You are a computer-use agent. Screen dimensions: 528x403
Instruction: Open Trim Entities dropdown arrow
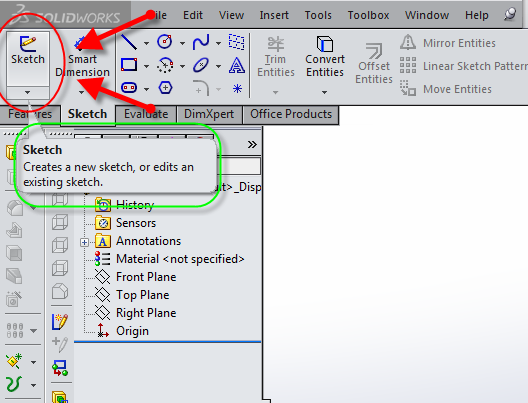275,92
